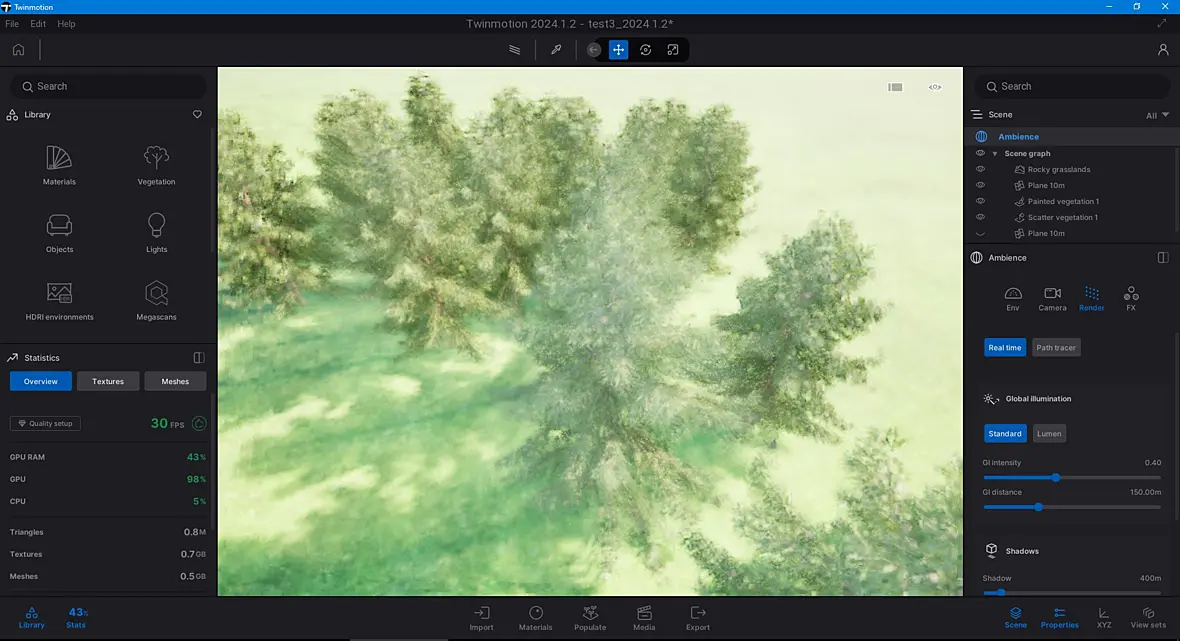Switch to the Textures statistics tab
Viewport: 1180px width, 641px height.
click(108, 381)
